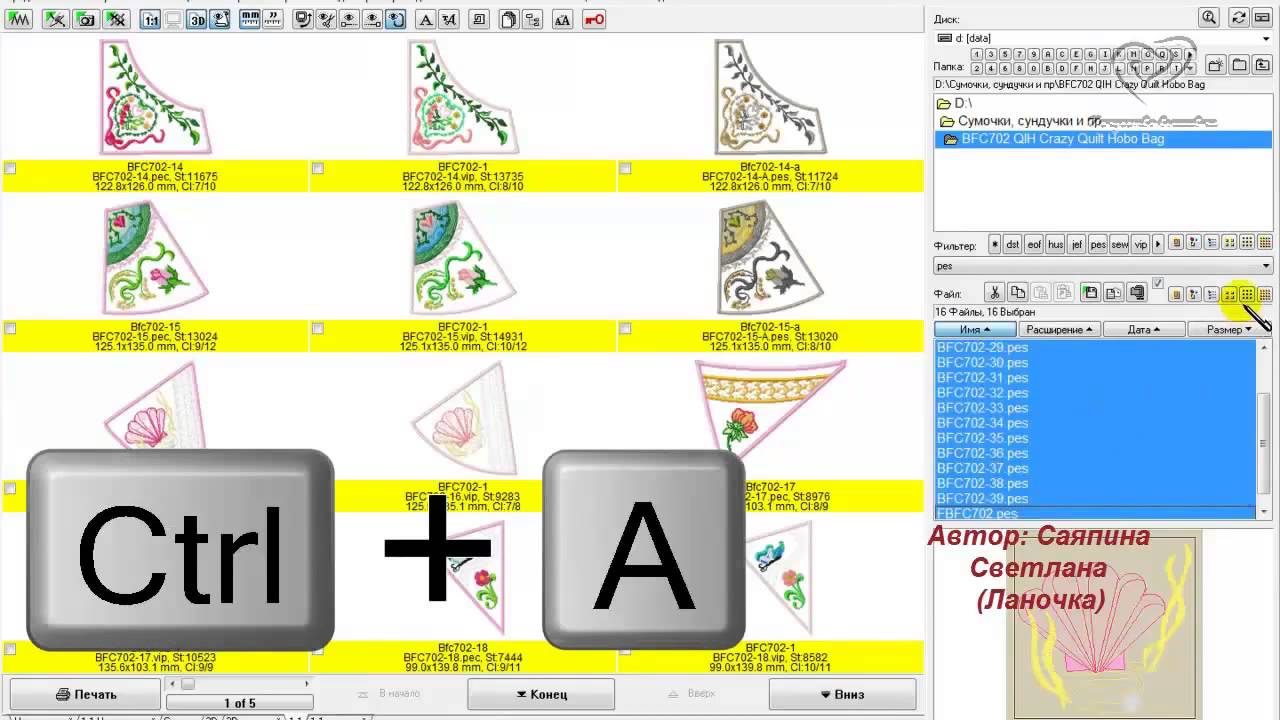Click the horizontal scrollbar above page indicator
Viewport: 1280px width, 720px height.
point(240,685)
